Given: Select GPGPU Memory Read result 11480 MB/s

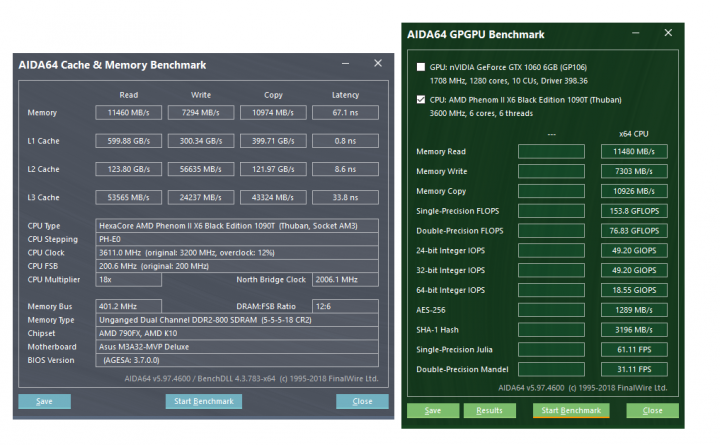Looking at the screenshot, I should 634,152.
